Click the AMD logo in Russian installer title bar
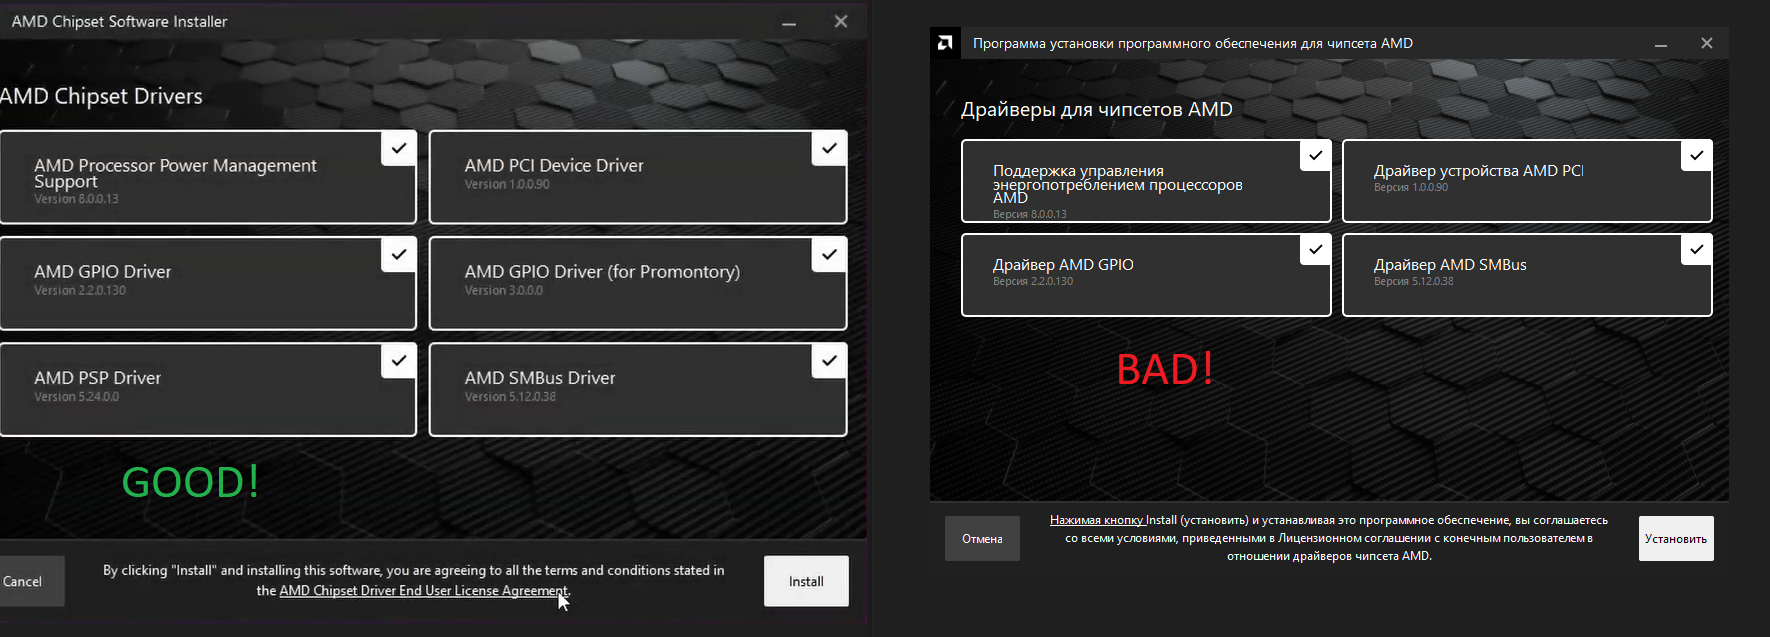 (945, 43)
